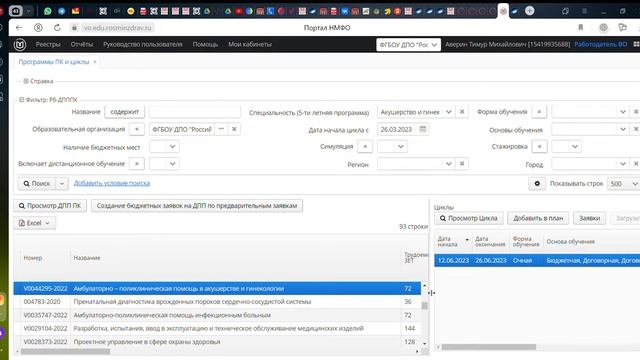The width and height of the screenshot is (640, 360).
Task: Click the Просмотр ДПП ПК button
Action: 50,206
